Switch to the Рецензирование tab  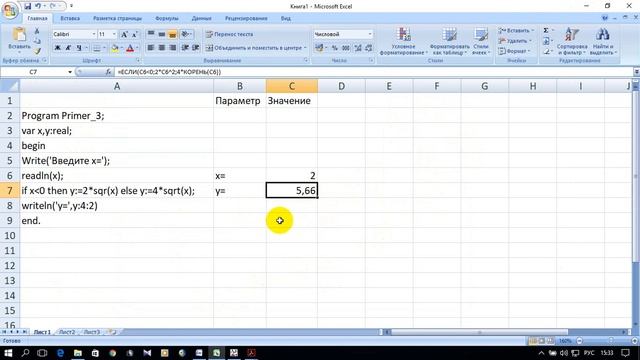(246, 18)
